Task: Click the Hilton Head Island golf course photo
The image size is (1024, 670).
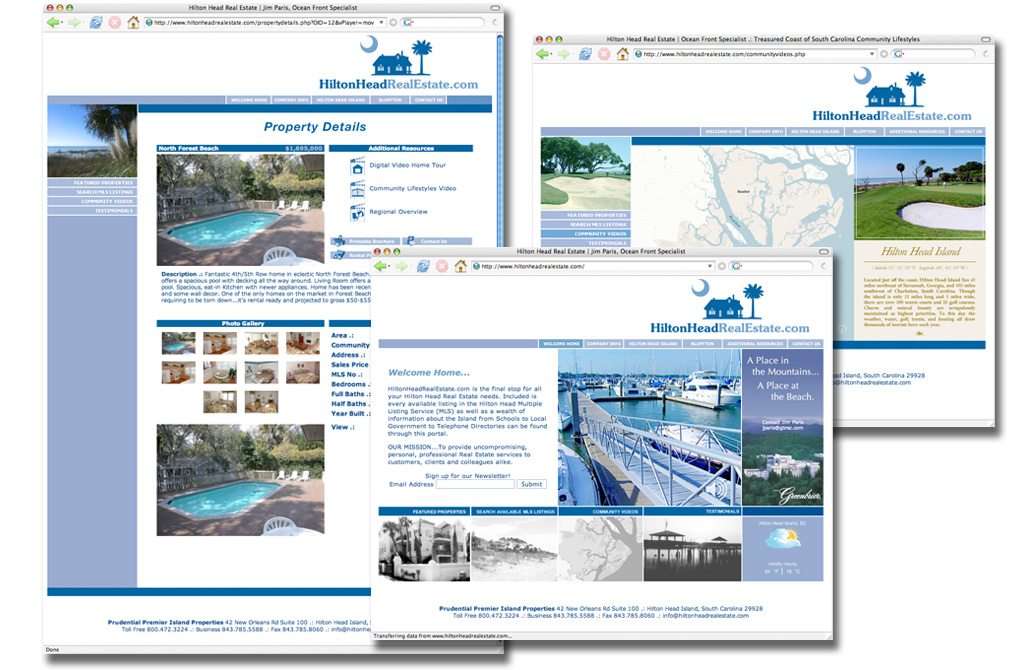Action: [x=920, y=193]
